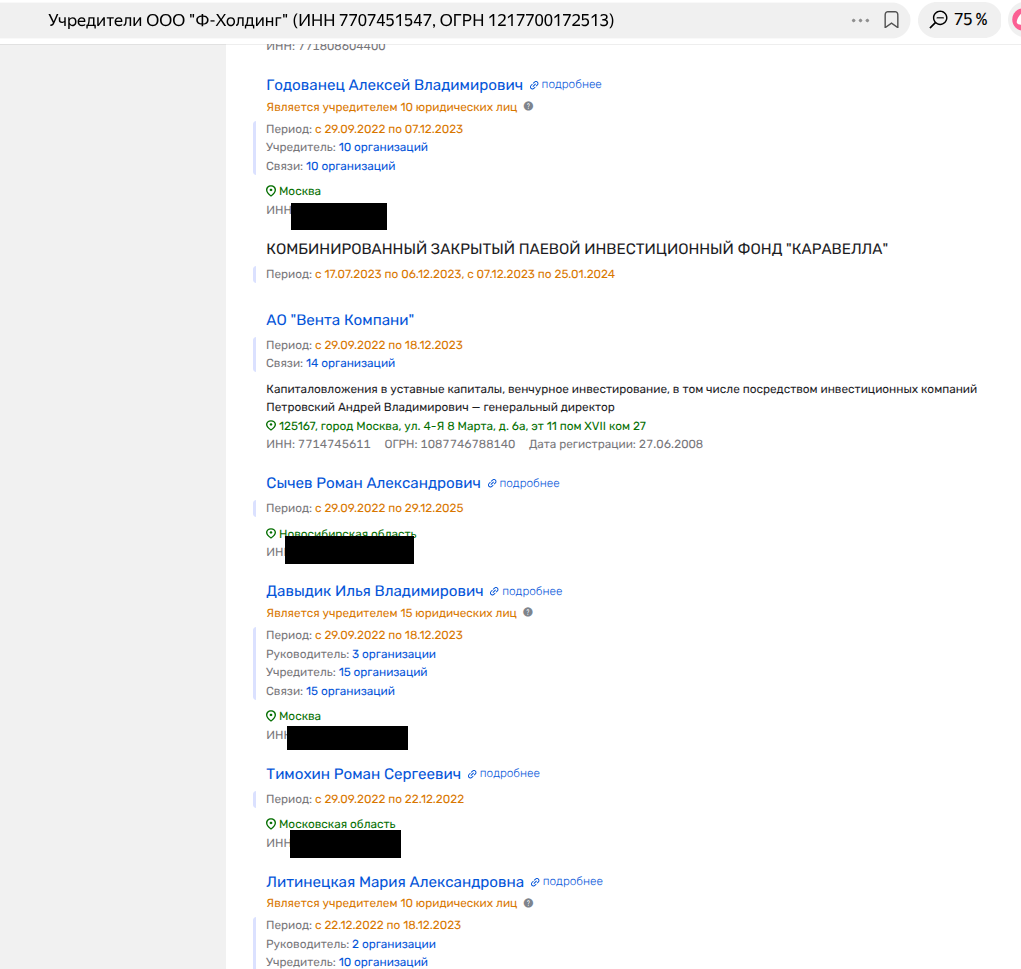Open Сычев Роман Александрович profile
This screenshot has width=1021, height=969.
(x=373, y=483)
